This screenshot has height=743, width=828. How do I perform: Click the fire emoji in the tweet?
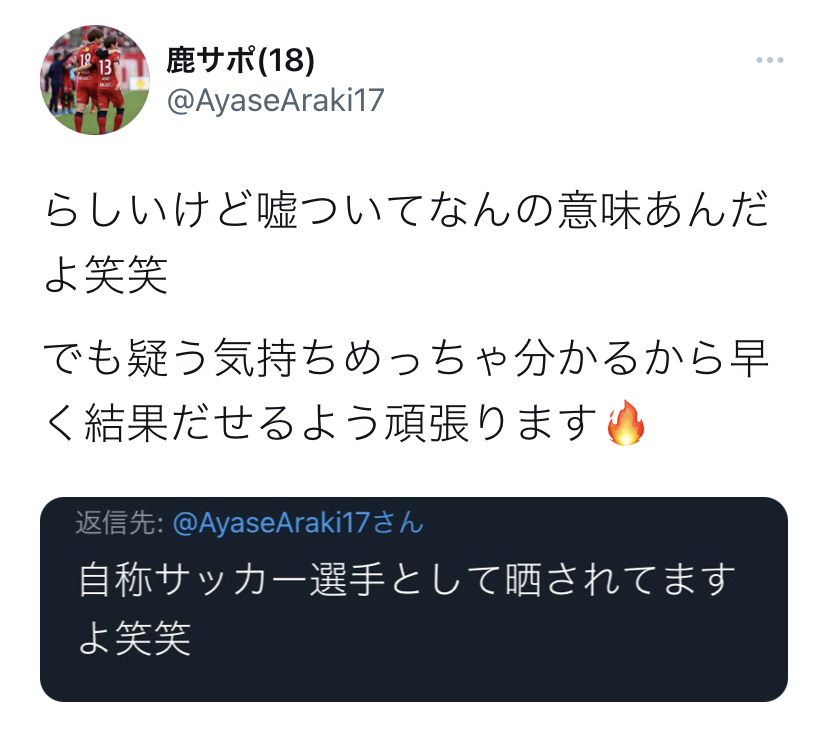(626, 423)
